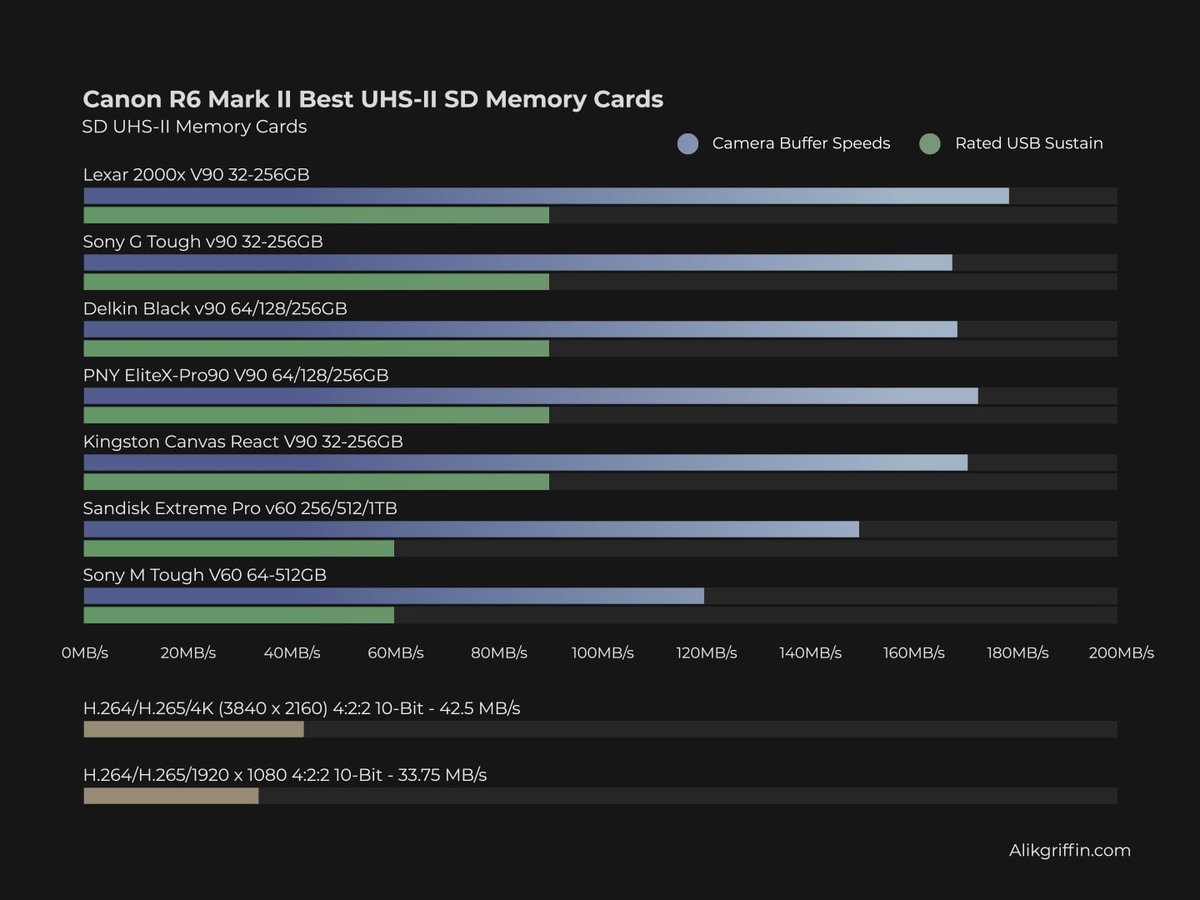This screenshot has width=1200, height=900.
Task: Click the PNY EliteX-Pro90 V90 label
Action: 236,376
